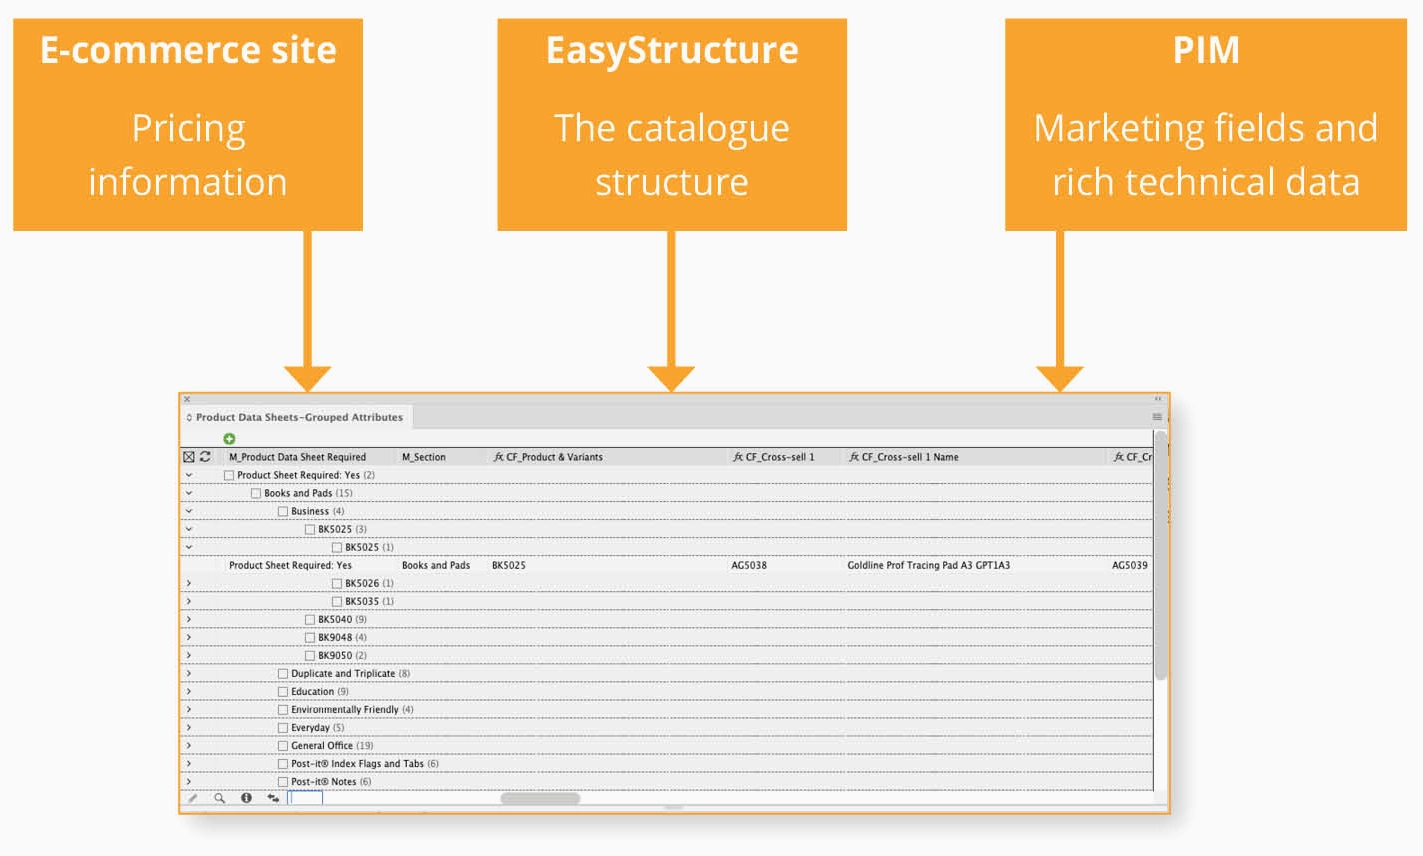Tick the Product Sheet Required: Yes checkbox

pyautogui.click(x=229, y=475)
